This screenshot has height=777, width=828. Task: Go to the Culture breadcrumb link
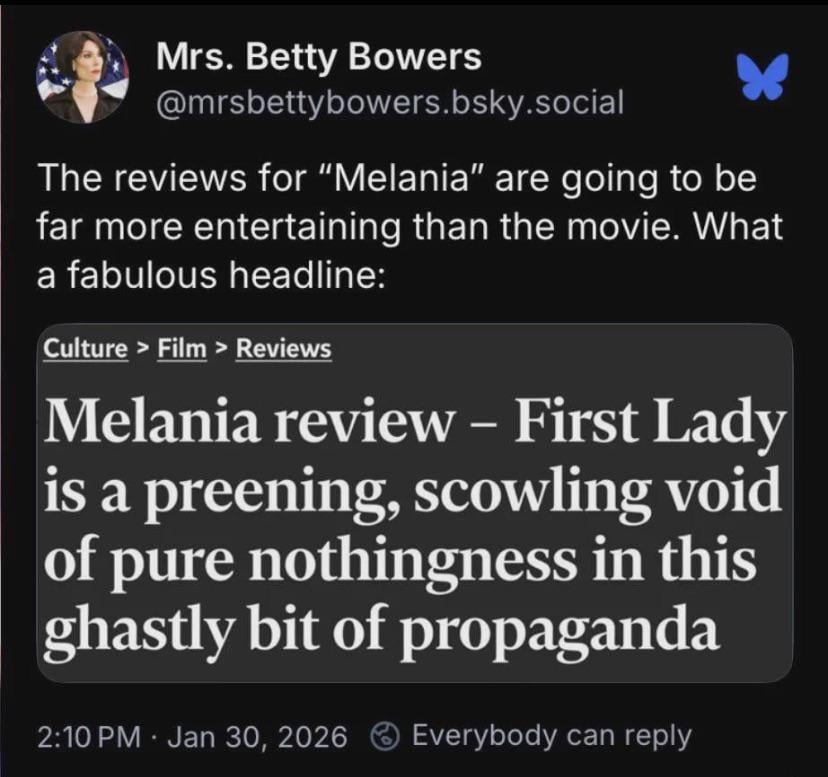[x=85, y=349]
